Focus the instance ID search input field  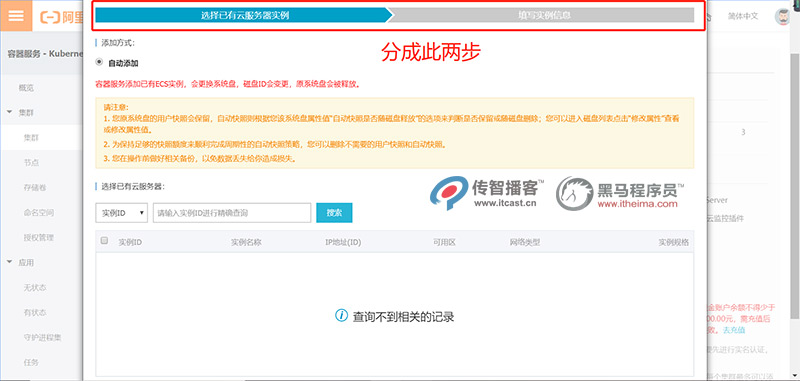[232, 213]
